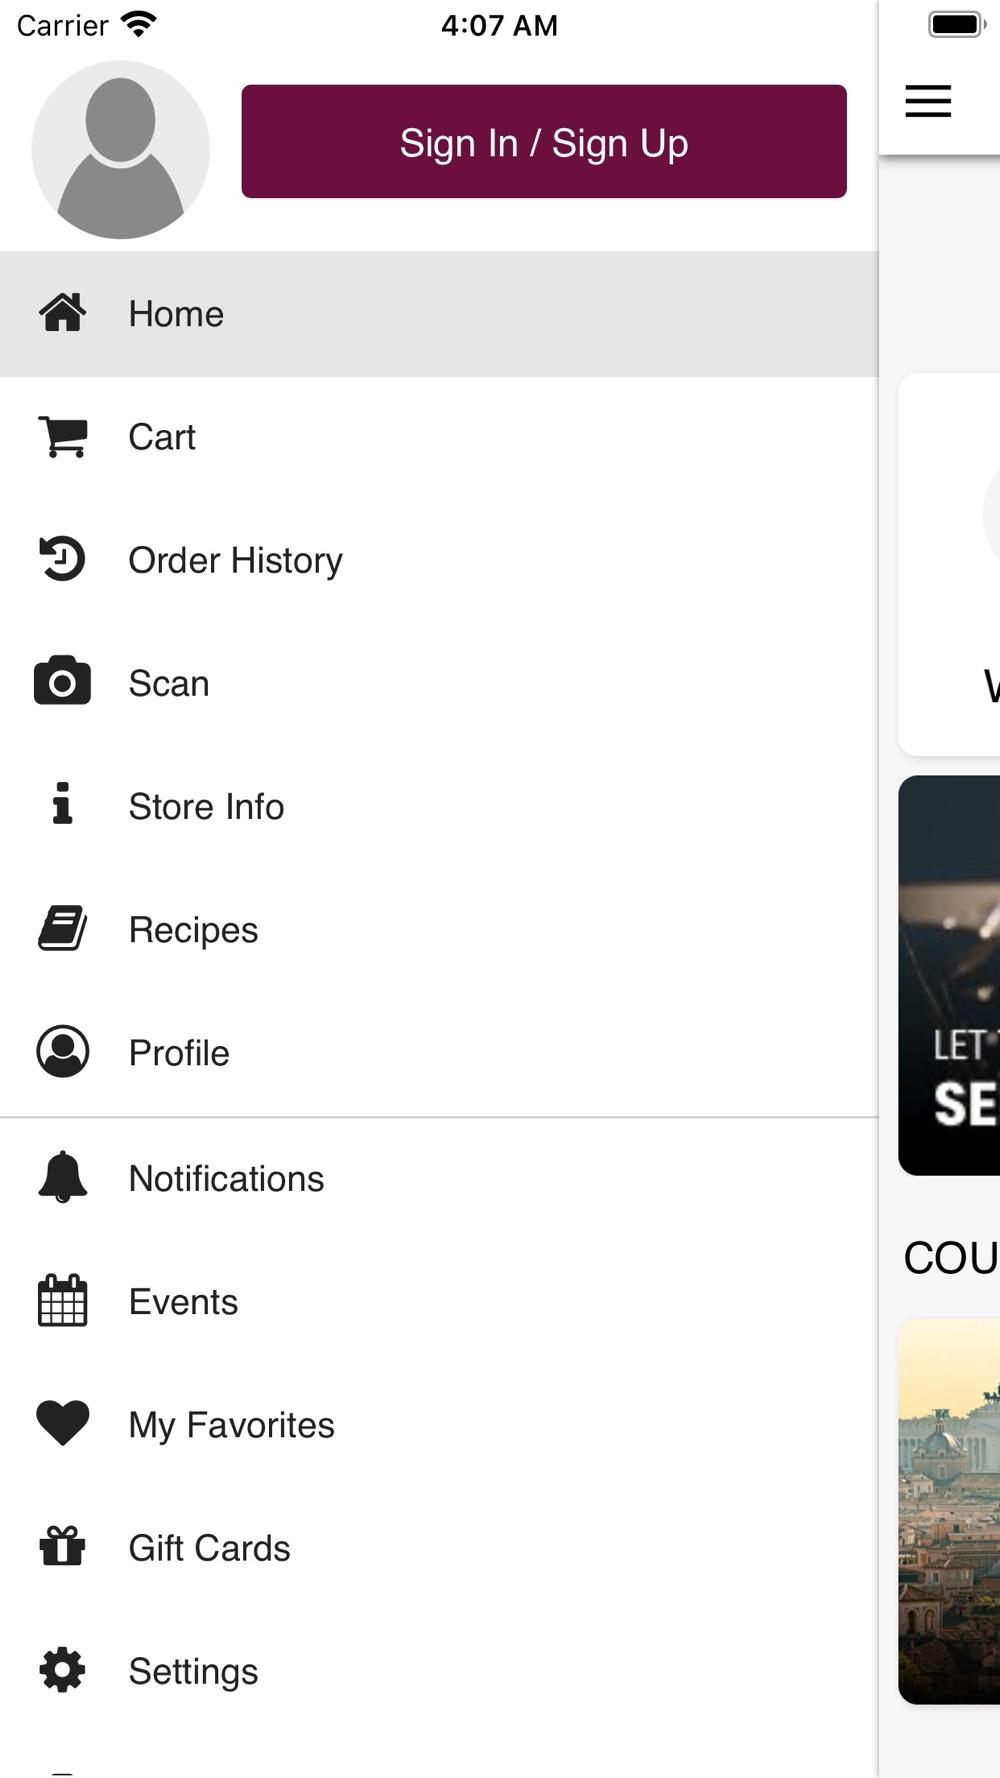The height and width of the screenshot is (1778, 1000).
Task: Tap the Sign In / Sign Up button
Action: (x=544, y=141)
